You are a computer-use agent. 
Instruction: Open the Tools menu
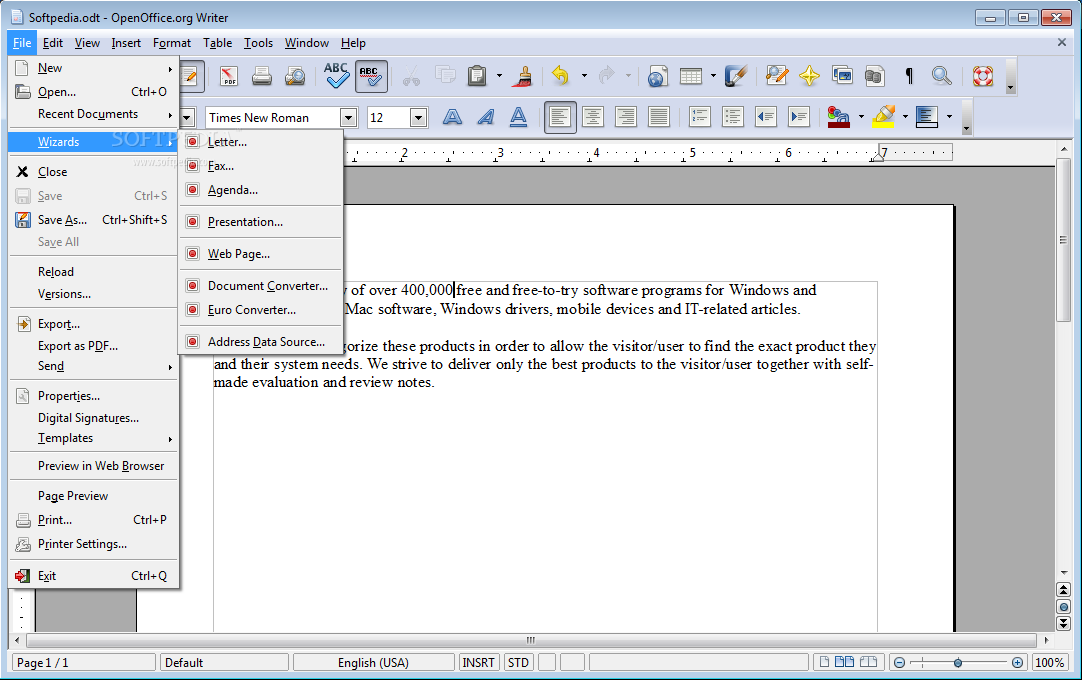tap(258, 43)
